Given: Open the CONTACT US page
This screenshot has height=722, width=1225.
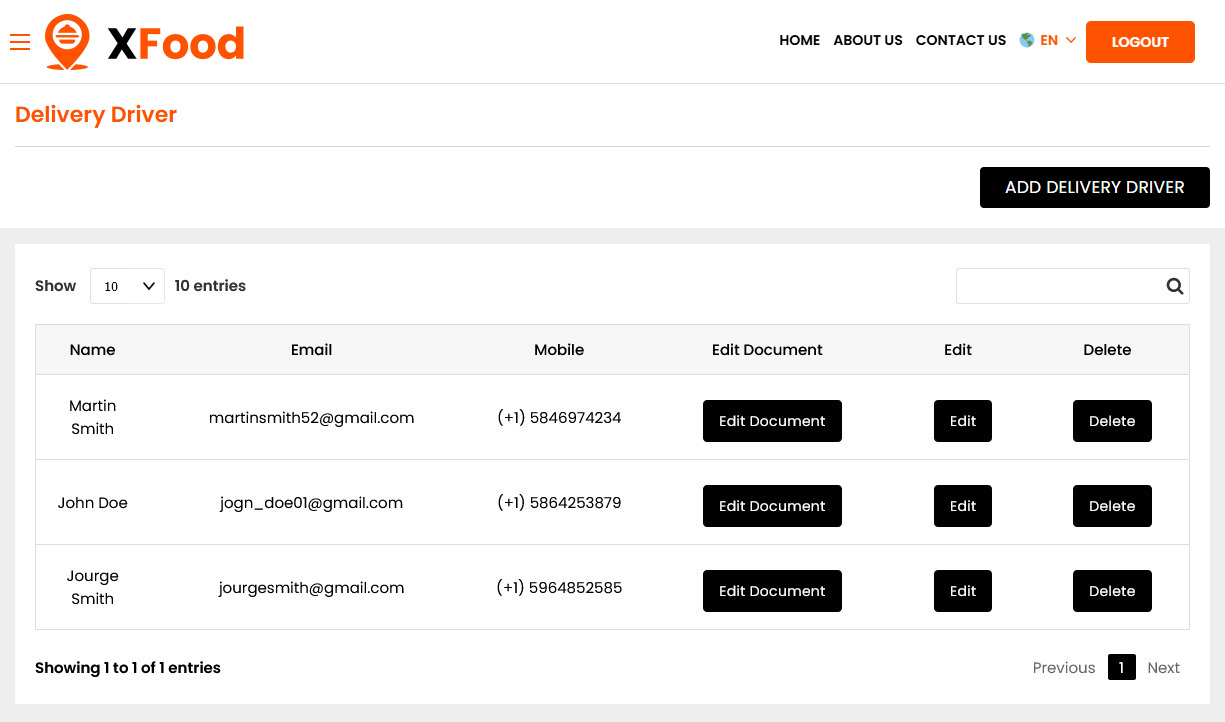Looking at the screenshot, I should point(960,41).
